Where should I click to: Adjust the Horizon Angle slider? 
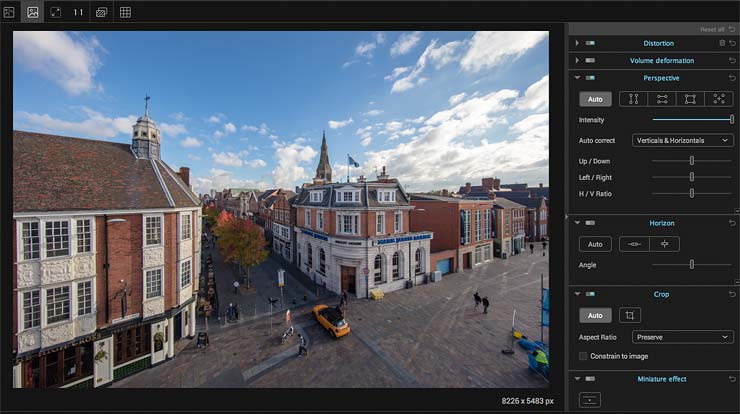[x=692, y=265]
